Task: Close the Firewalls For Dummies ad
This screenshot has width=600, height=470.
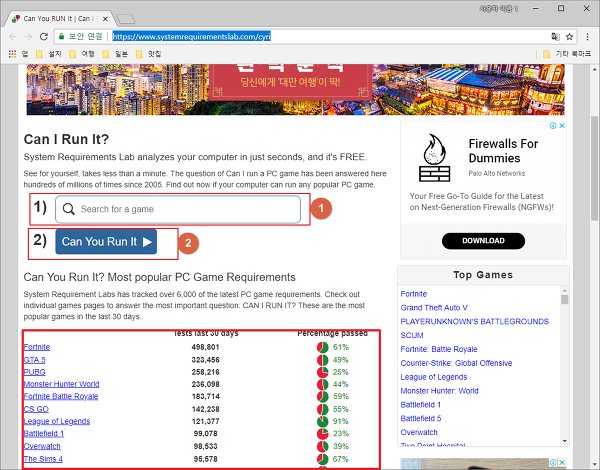Action: pyautogui.click(x=562, y=126)
